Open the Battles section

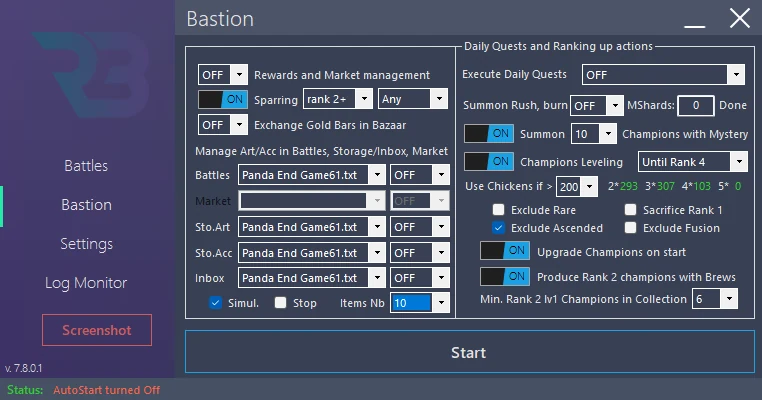(86, 166)
